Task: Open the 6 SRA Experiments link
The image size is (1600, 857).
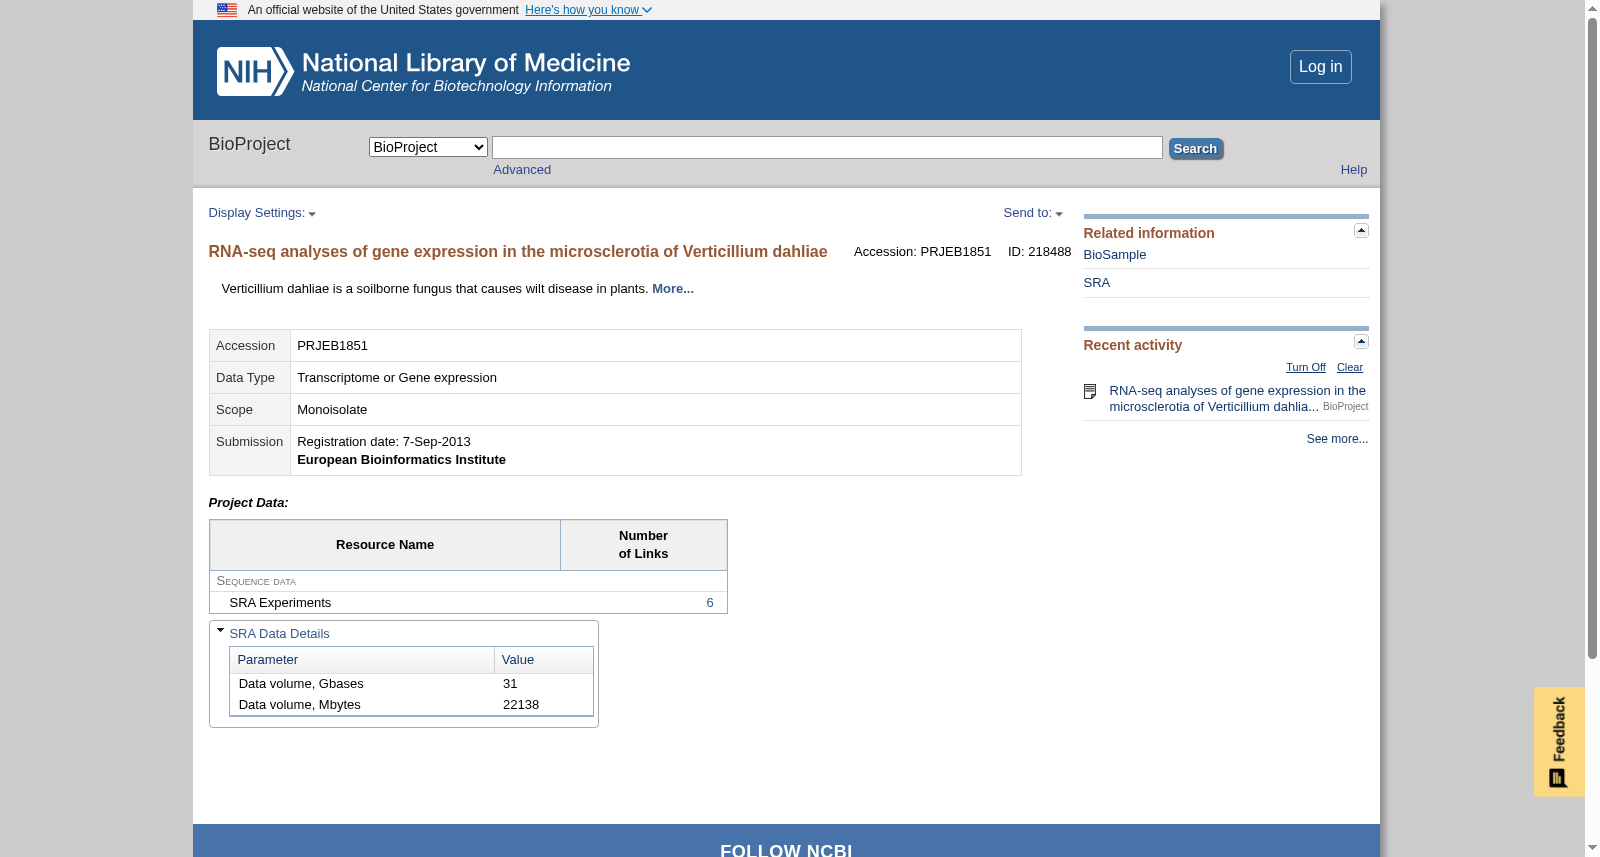Action: pyautogui.click(x=710, y=603)
